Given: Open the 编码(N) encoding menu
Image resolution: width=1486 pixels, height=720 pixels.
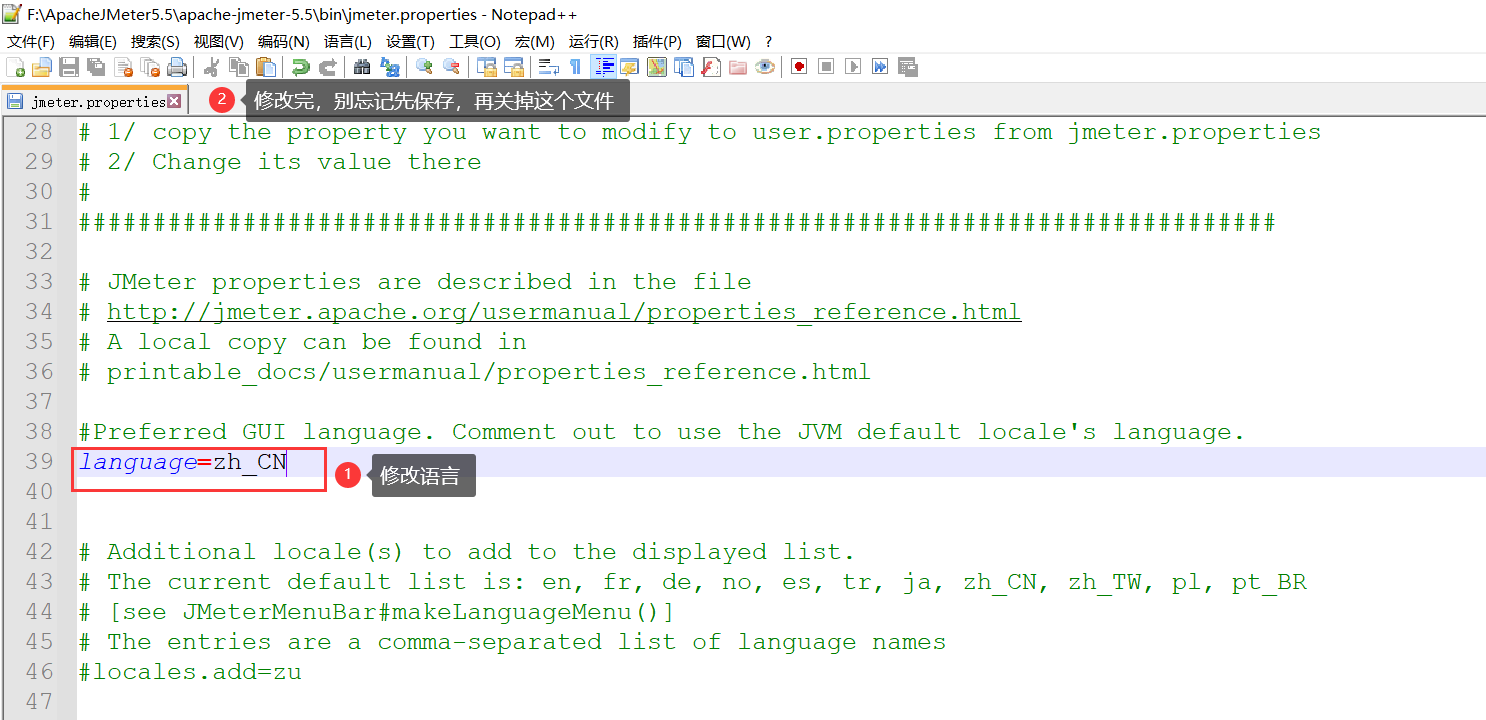Looking at the screenshot, I should [284, 42].
